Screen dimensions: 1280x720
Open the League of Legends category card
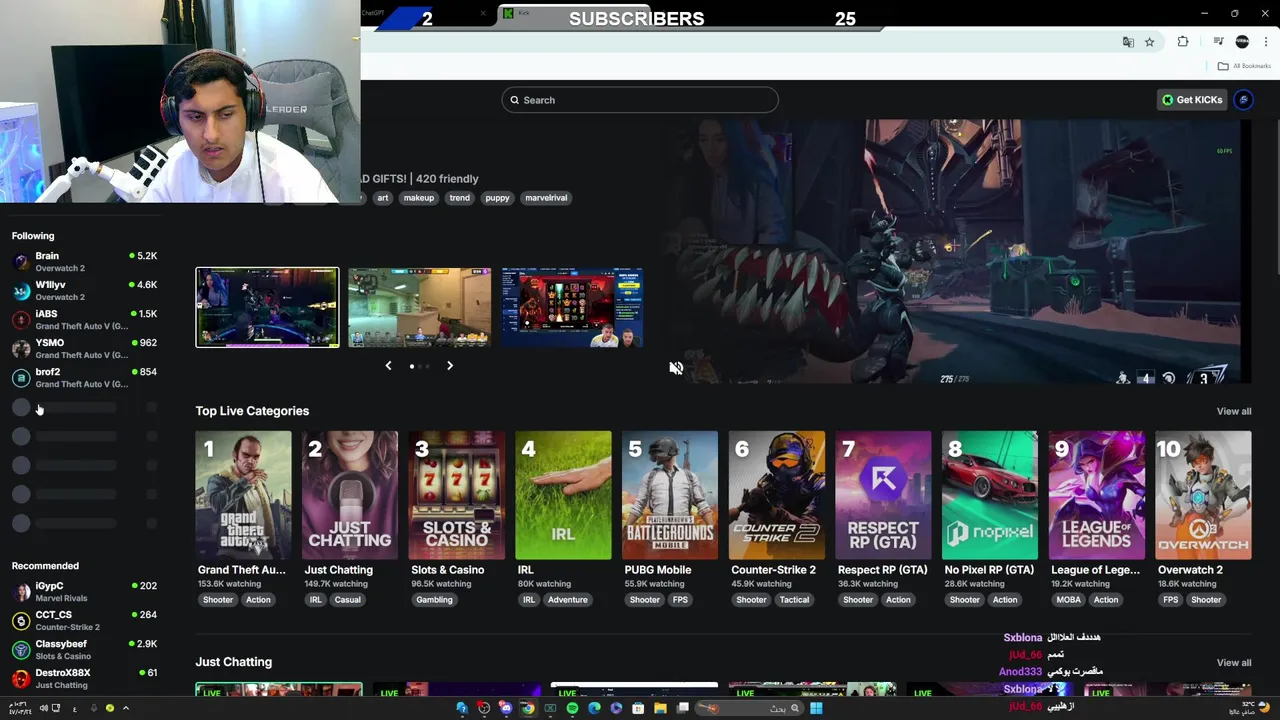[x=1097, y=495]
